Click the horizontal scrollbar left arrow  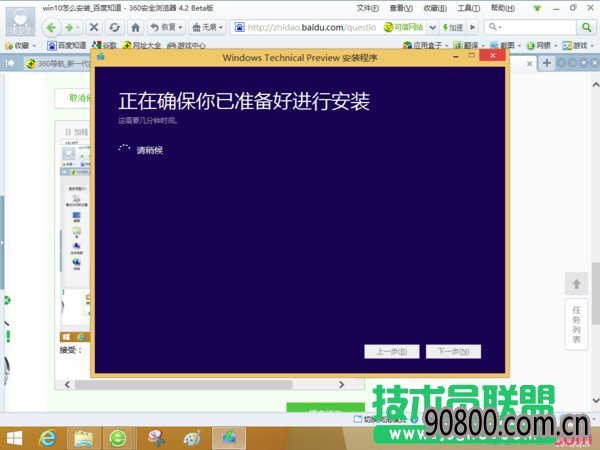(67, 385)
